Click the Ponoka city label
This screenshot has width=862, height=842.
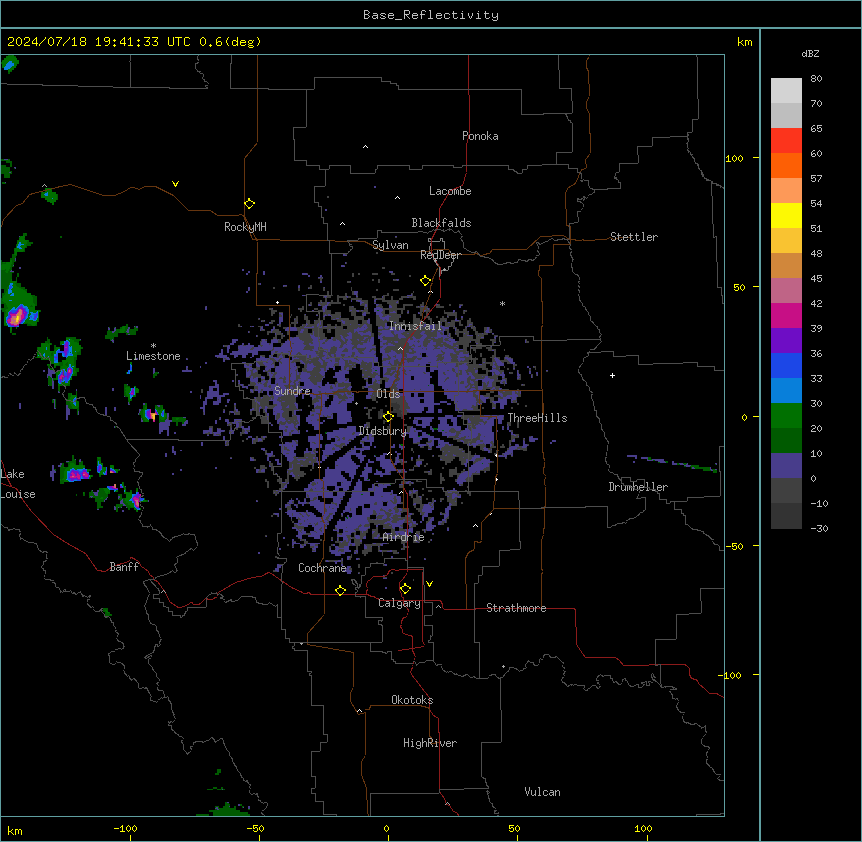click(480, 136)
